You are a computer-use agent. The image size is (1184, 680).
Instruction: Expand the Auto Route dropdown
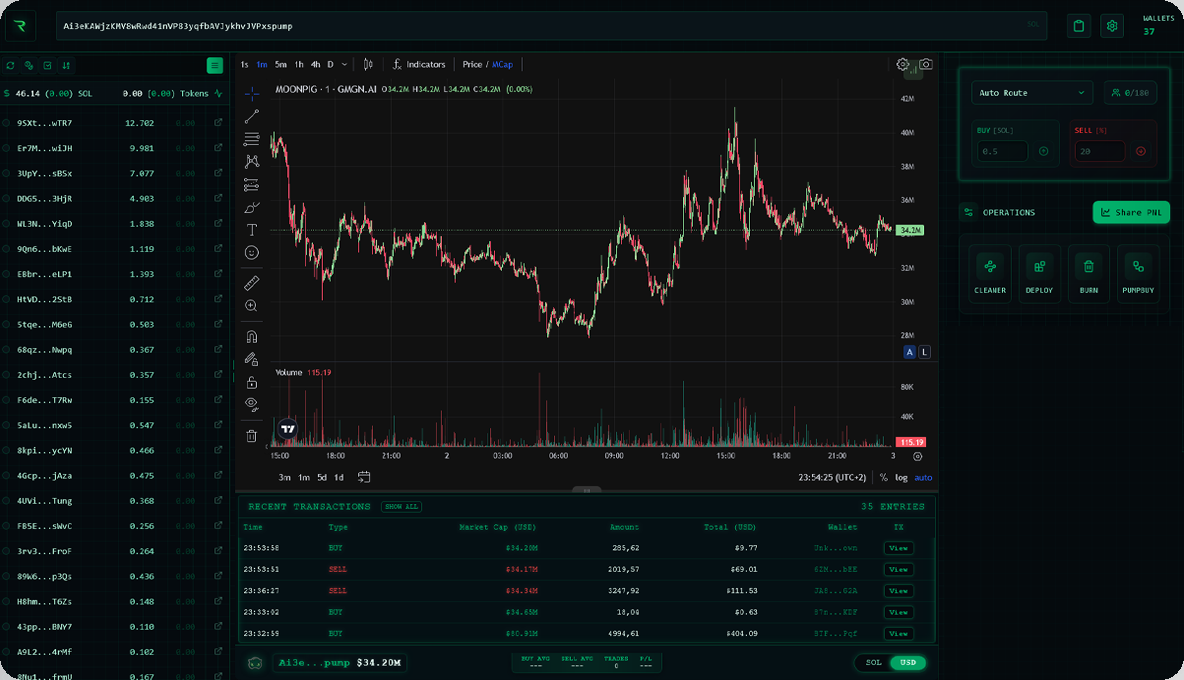1031,93
